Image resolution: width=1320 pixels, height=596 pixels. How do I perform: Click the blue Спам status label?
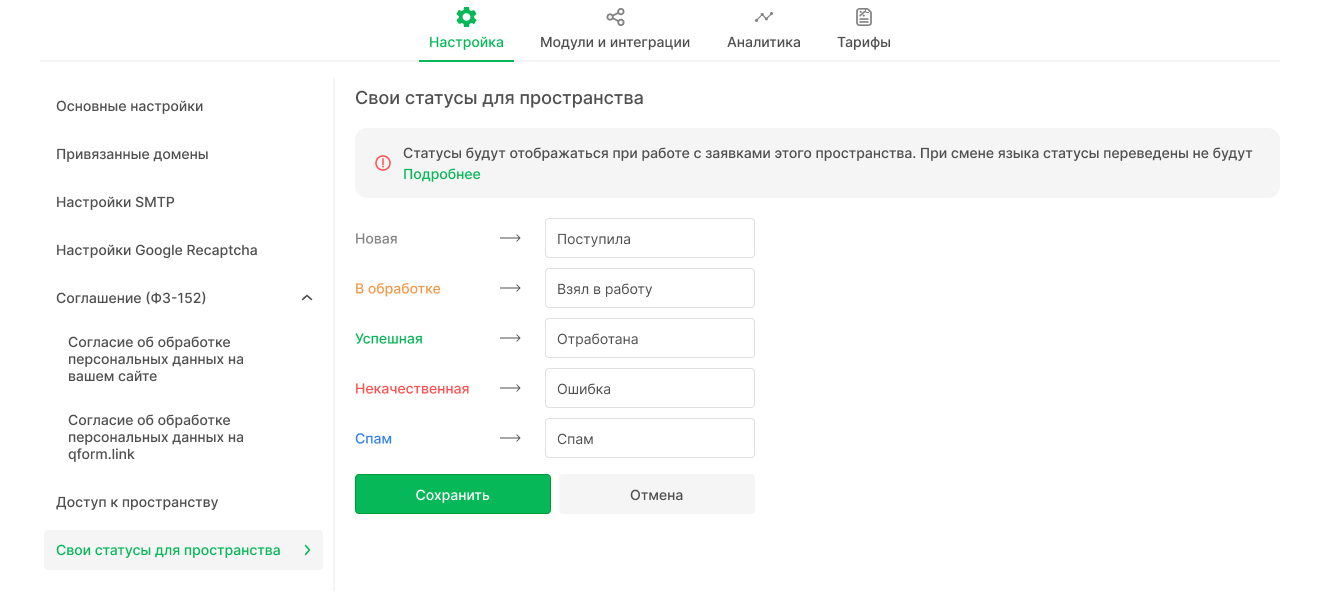[373, 438]
